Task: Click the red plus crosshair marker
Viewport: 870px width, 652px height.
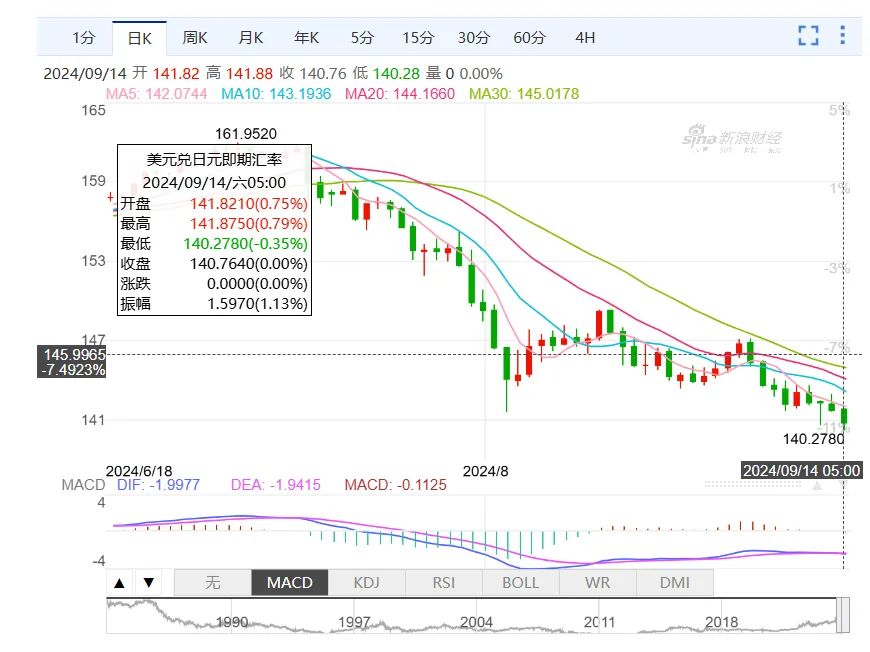Action: pyautogui.click(x=110, y=196)
